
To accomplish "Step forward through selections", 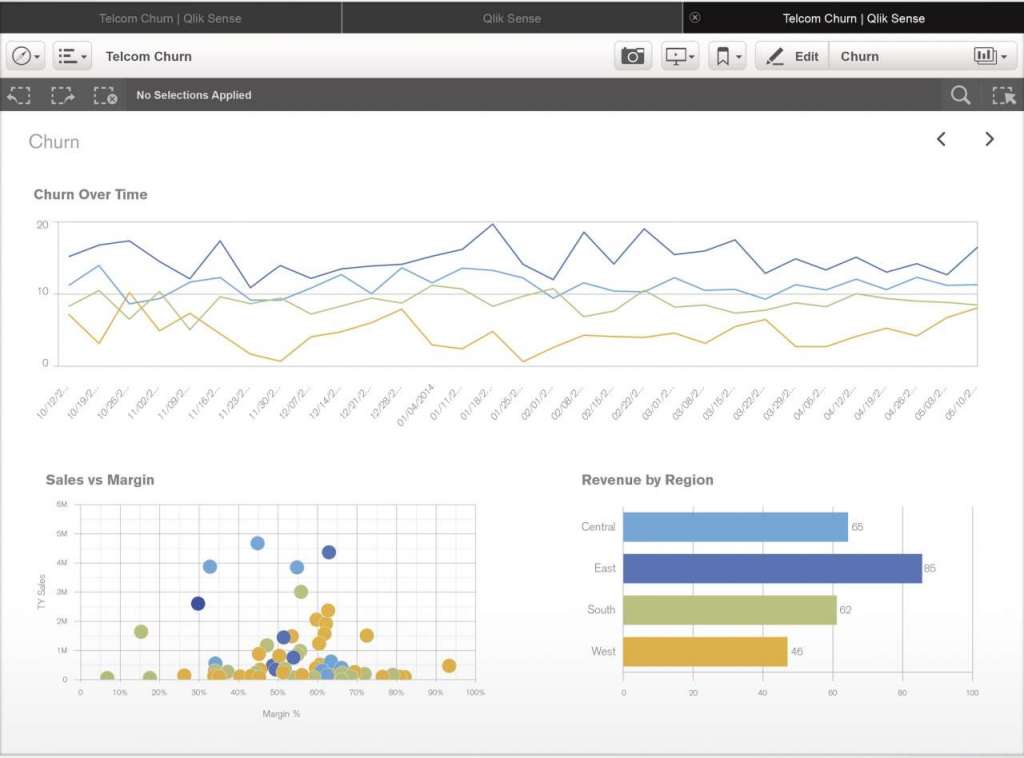I will [x=63, y=96].
